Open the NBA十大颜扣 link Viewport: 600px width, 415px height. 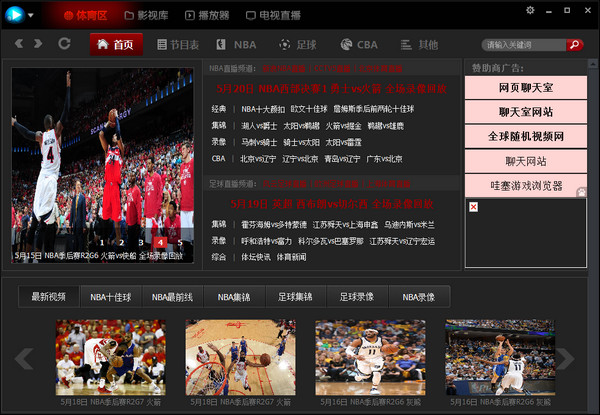[x=263, y=109]
